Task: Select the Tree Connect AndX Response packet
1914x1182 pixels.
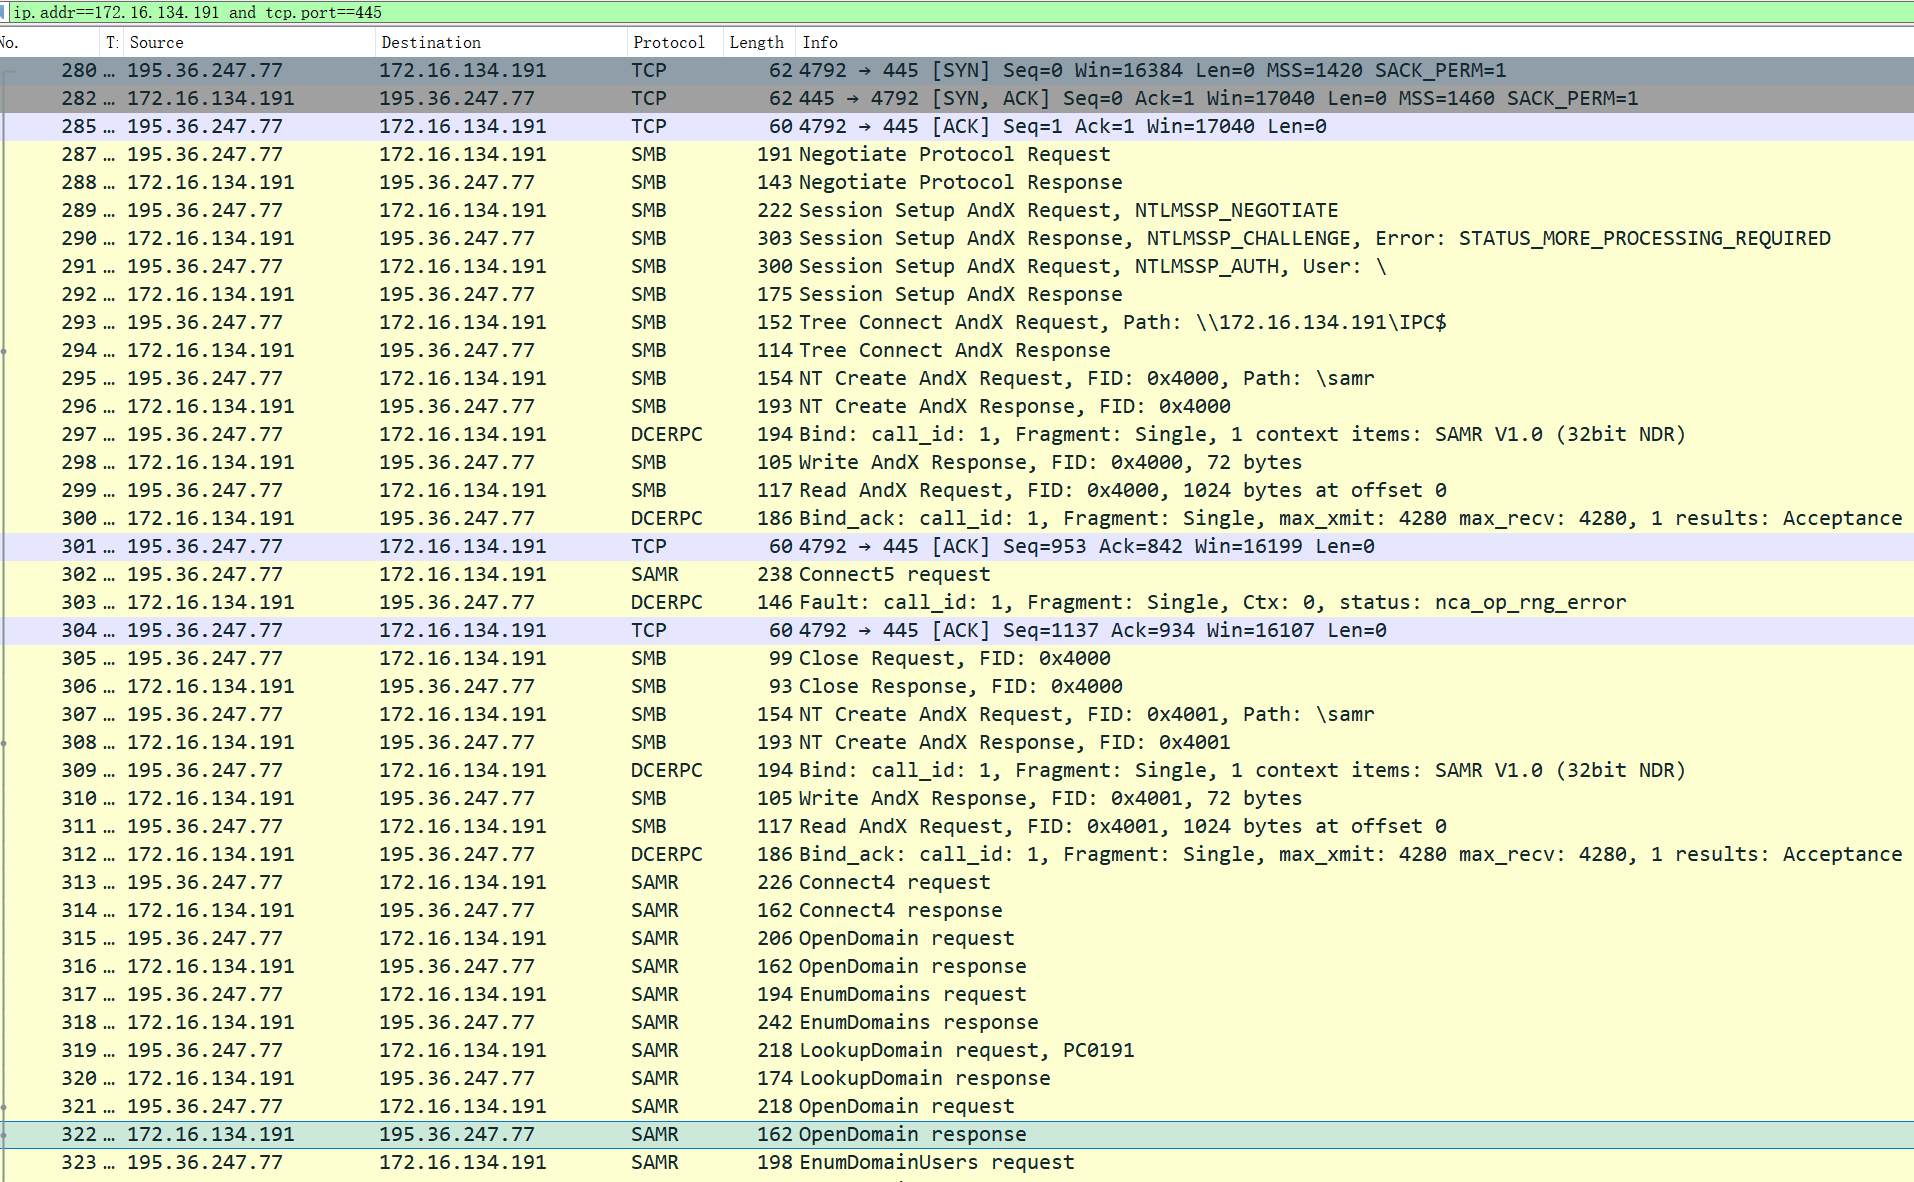Action: pyautogui.click(x=957, y=350)
